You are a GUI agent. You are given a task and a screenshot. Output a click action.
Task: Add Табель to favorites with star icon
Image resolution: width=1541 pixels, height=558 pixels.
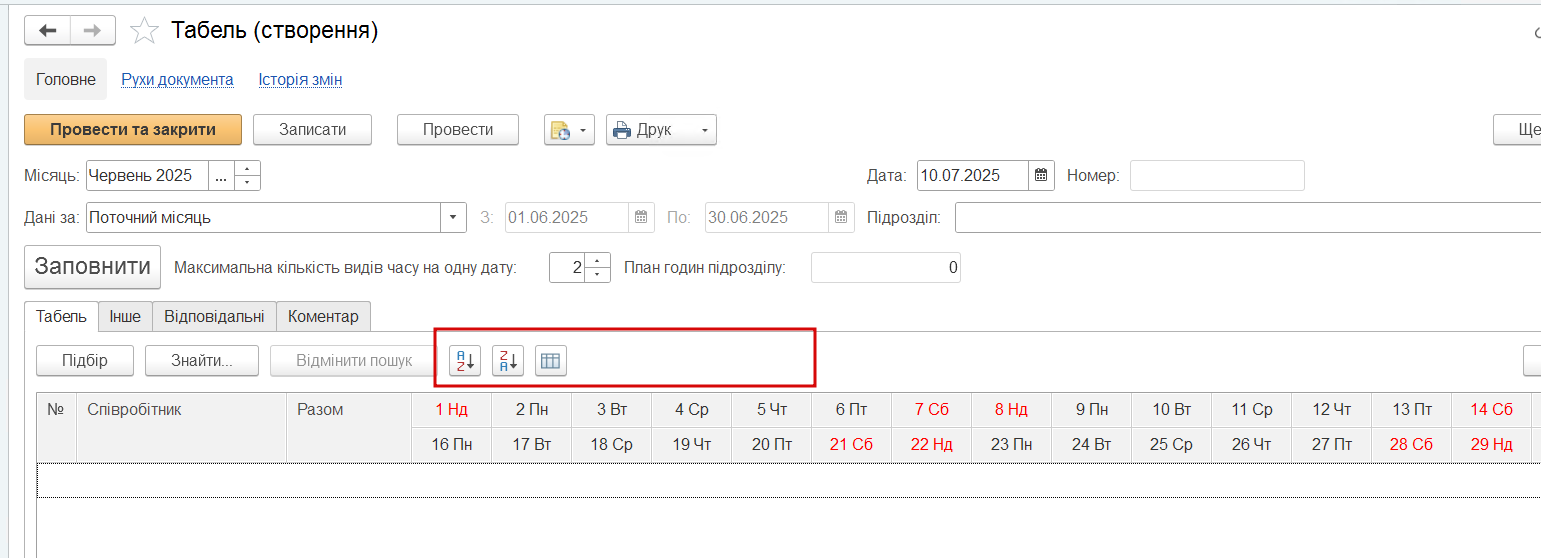pyautogui.click(x=145, y=31)
